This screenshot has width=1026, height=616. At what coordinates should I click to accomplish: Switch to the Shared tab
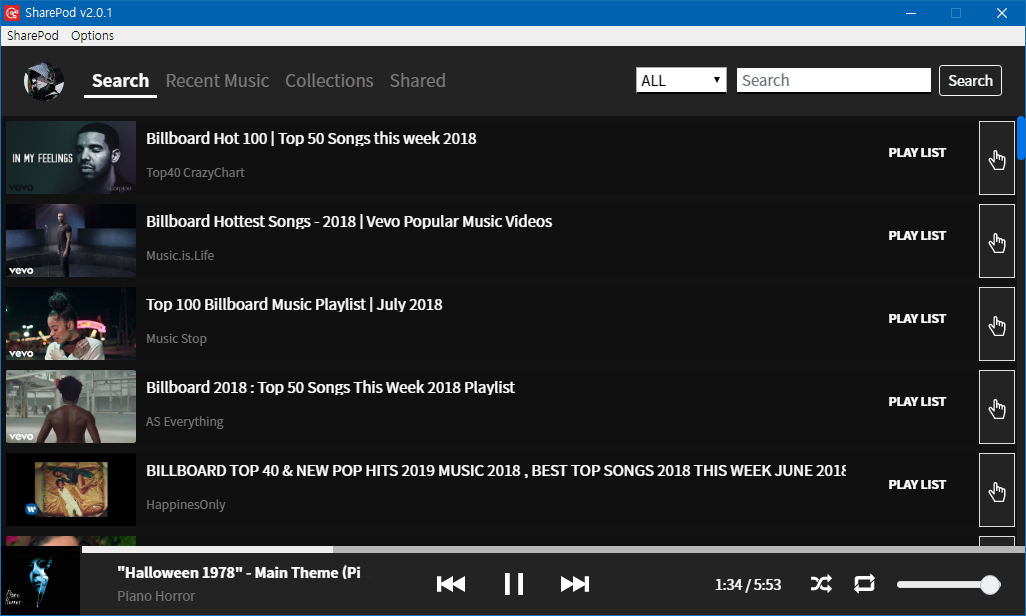417,81
